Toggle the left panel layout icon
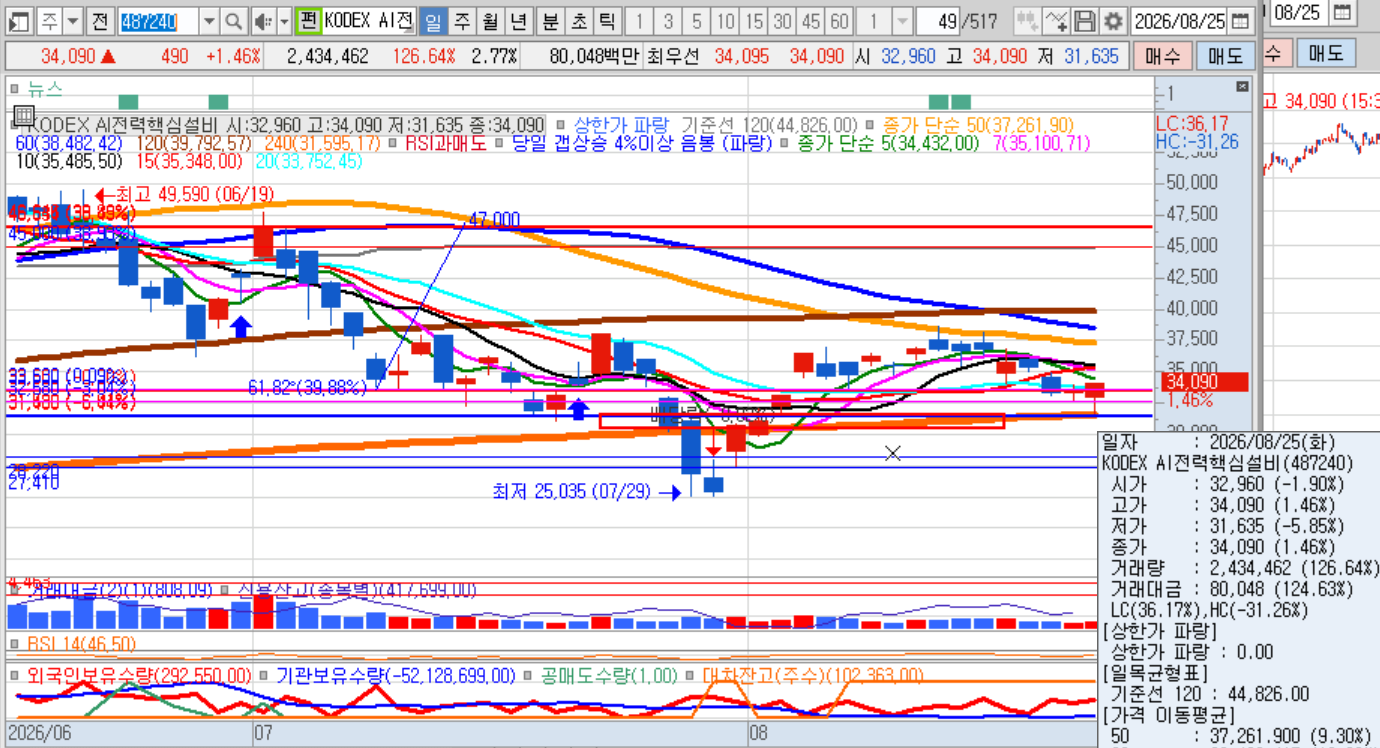Screen dimensions: 1380x748 [20, 21]
